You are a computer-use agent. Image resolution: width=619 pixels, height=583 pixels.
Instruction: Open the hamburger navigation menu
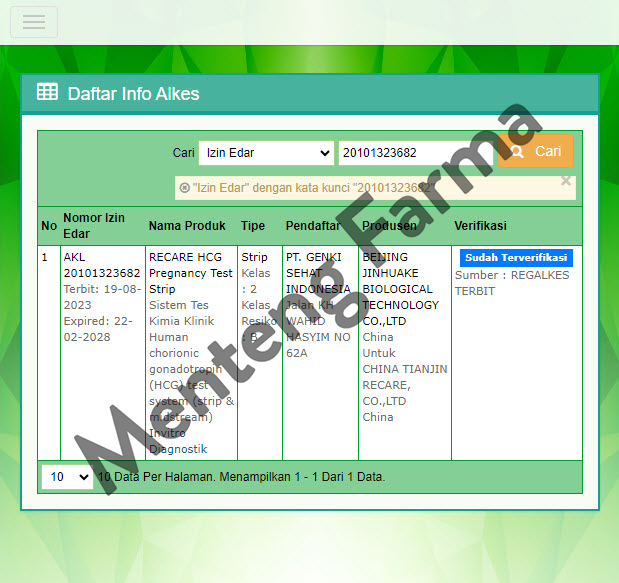34,22
